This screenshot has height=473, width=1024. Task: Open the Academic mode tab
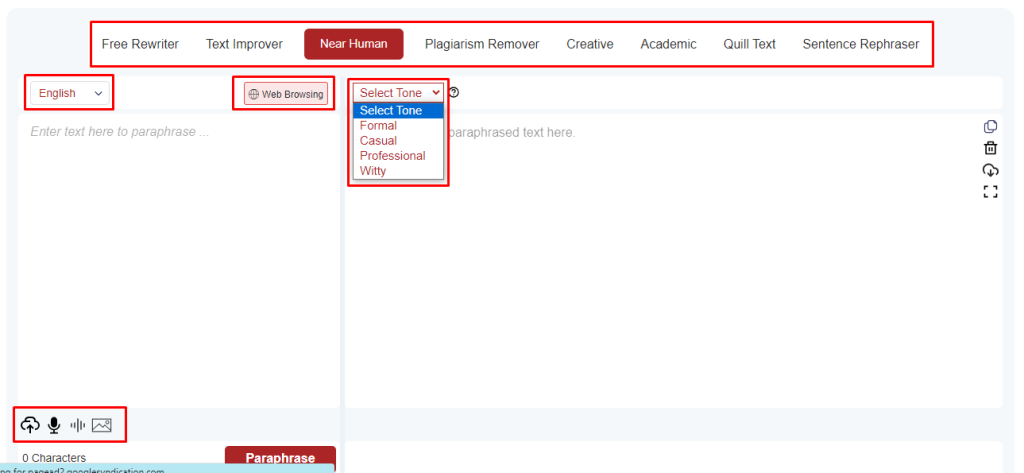tap(668, 44)
